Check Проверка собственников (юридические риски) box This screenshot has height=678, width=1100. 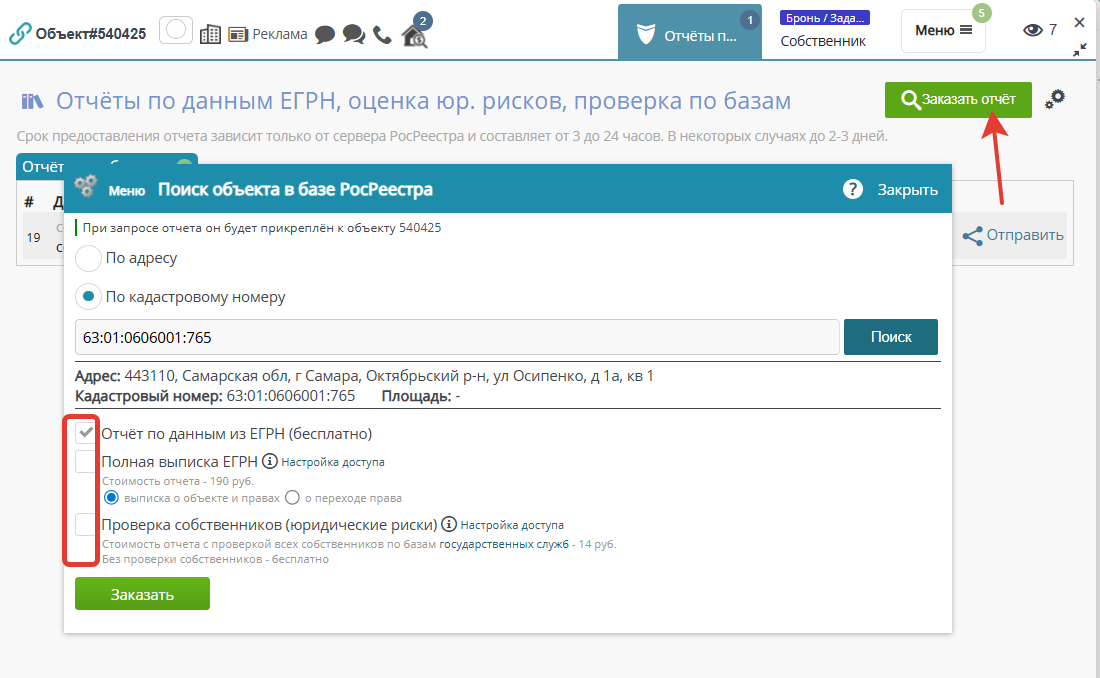click(86, 524)
